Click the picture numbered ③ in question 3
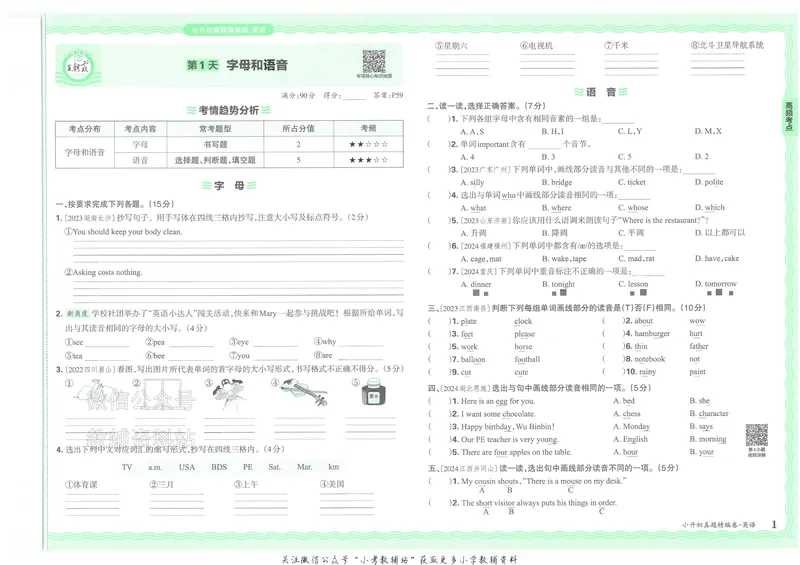800x565 pixels. click(x=228, y=394)
